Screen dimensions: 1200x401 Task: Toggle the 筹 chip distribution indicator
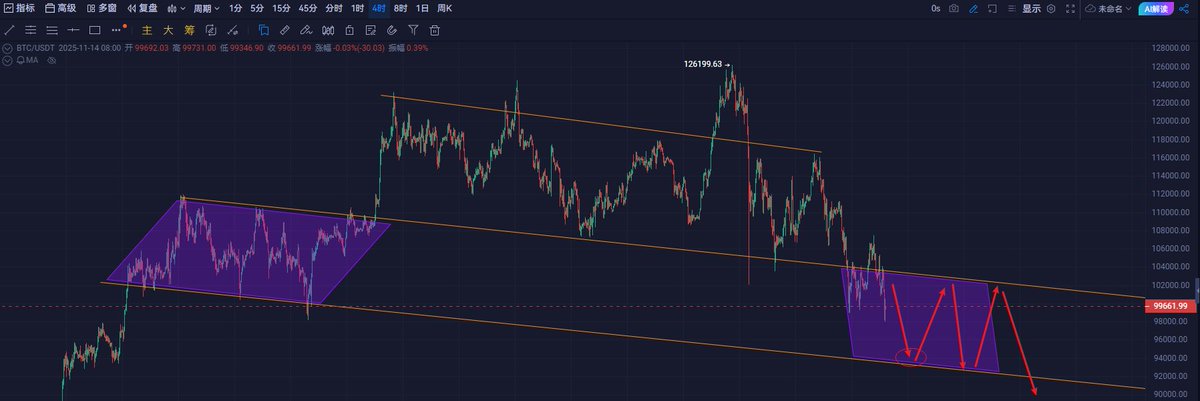click(189, 30)
